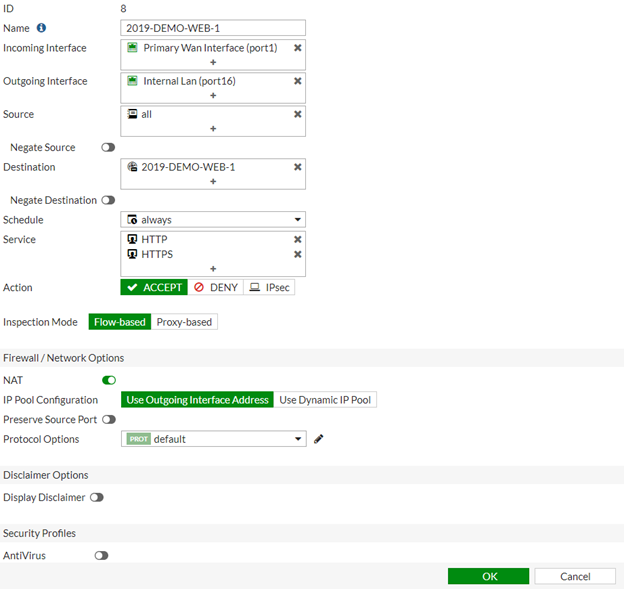Edit Protocol Options with pencil icon
The width and height of the screenshot is (624, 589).
[x=318, y=439]
